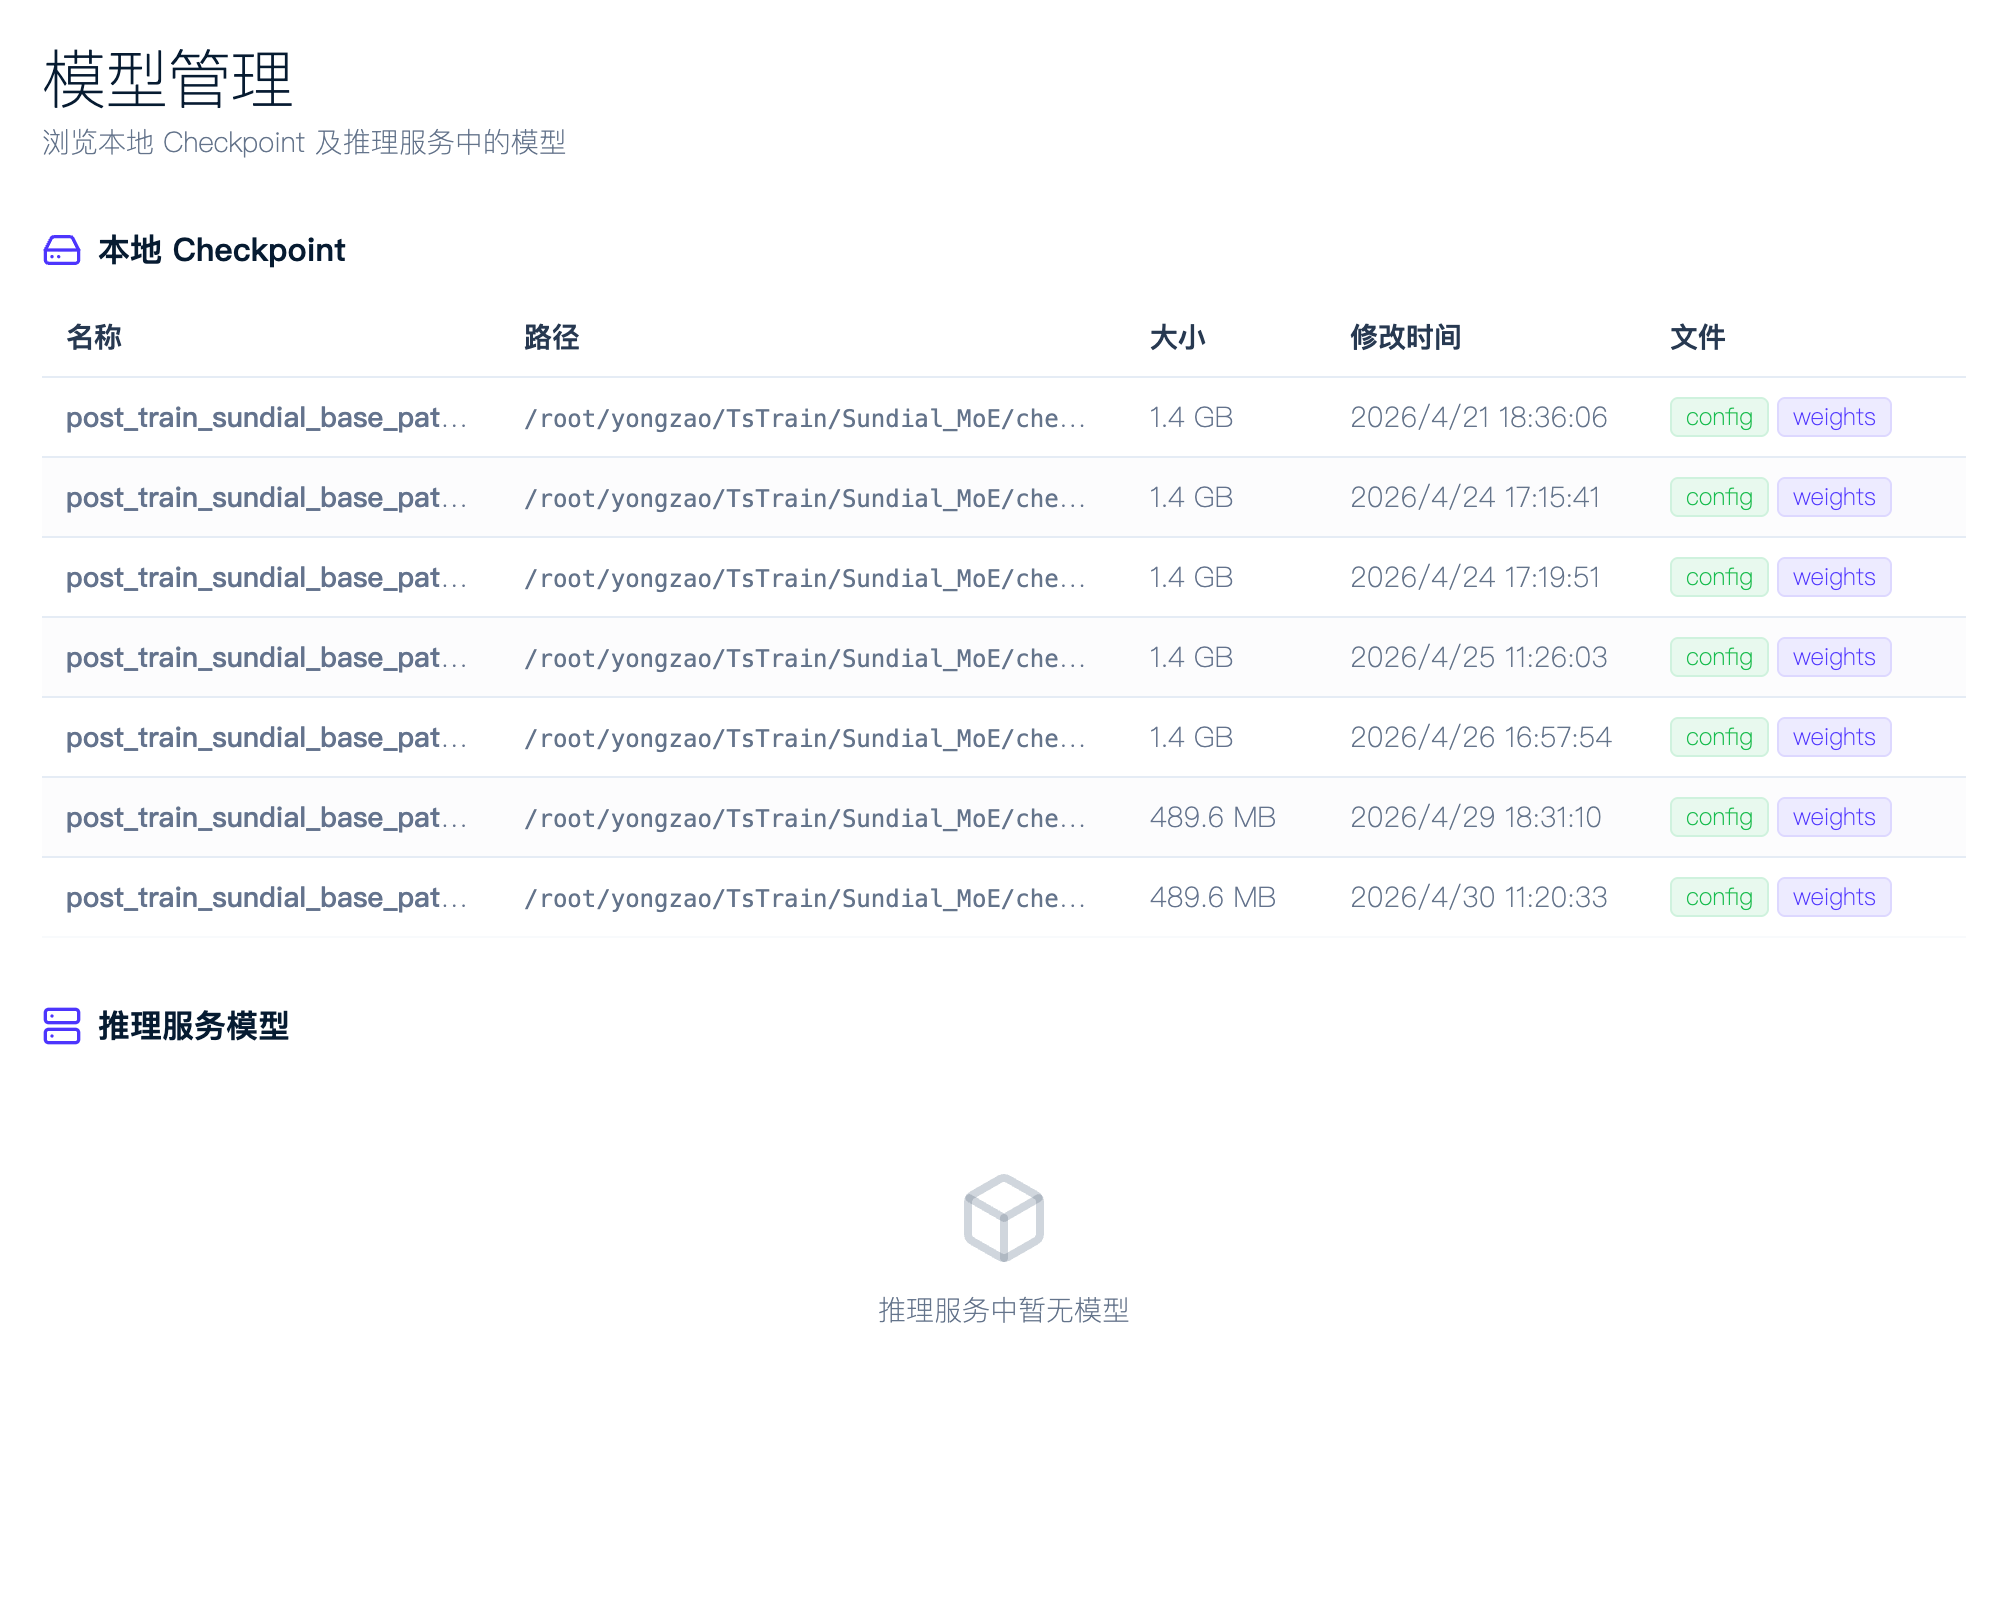The image size is (2000, 1600).
Task: Click the 文件 column header
Action: (x=1698, y=337)
